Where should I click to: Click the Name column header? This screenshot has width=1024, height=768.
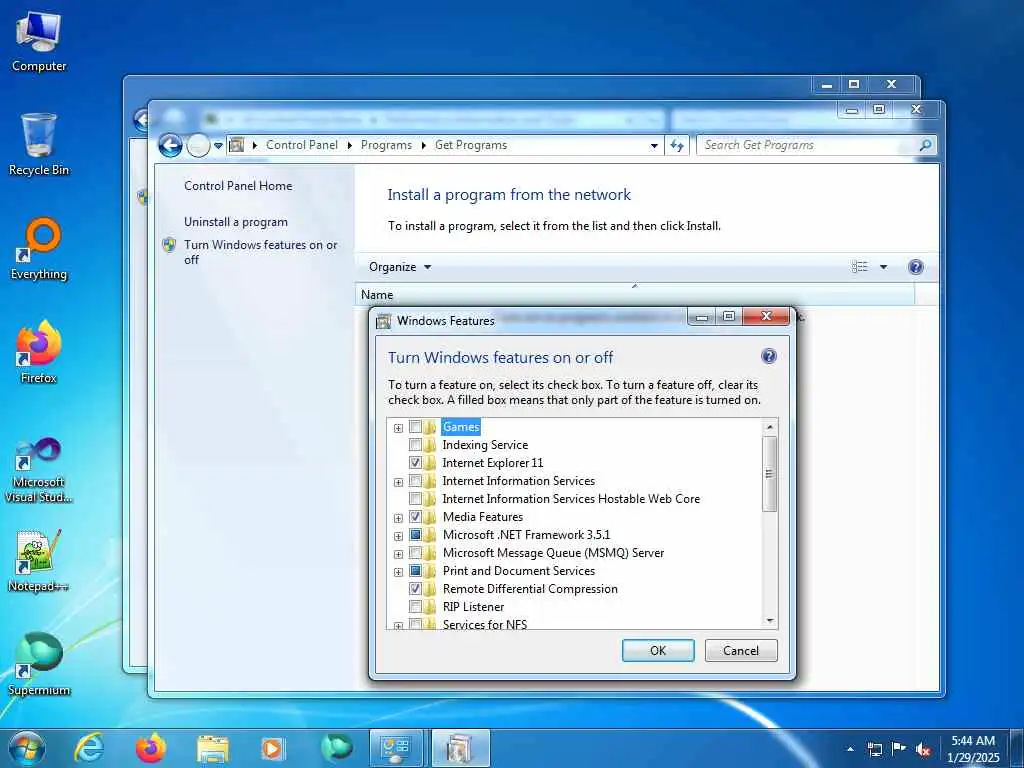pos(635,295)
